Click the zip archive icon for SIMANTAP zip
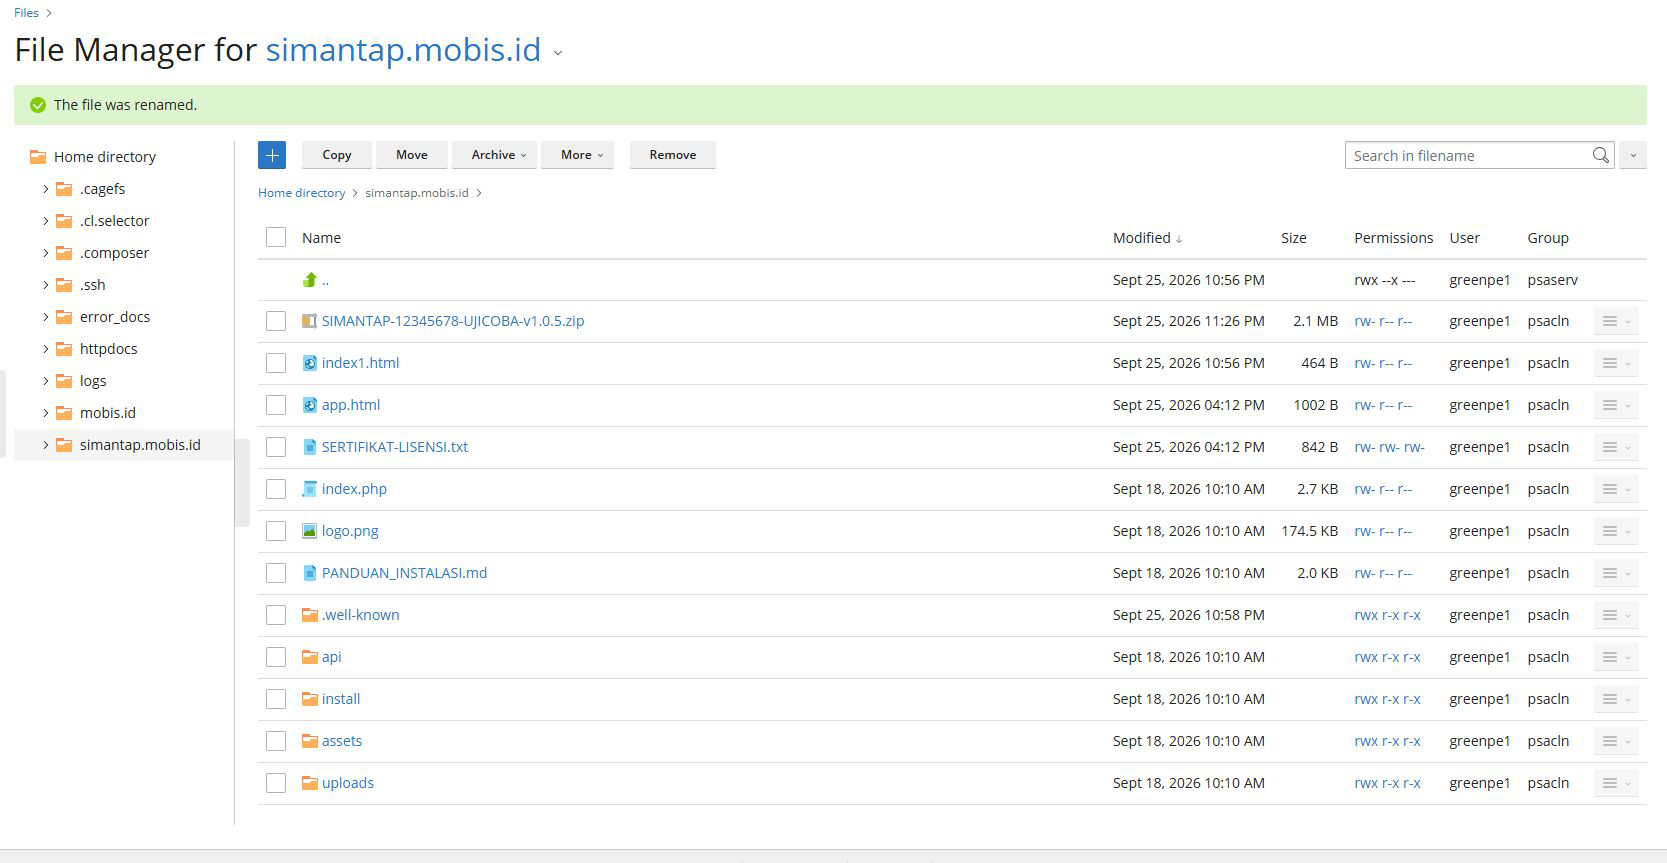 pos(310,321)
